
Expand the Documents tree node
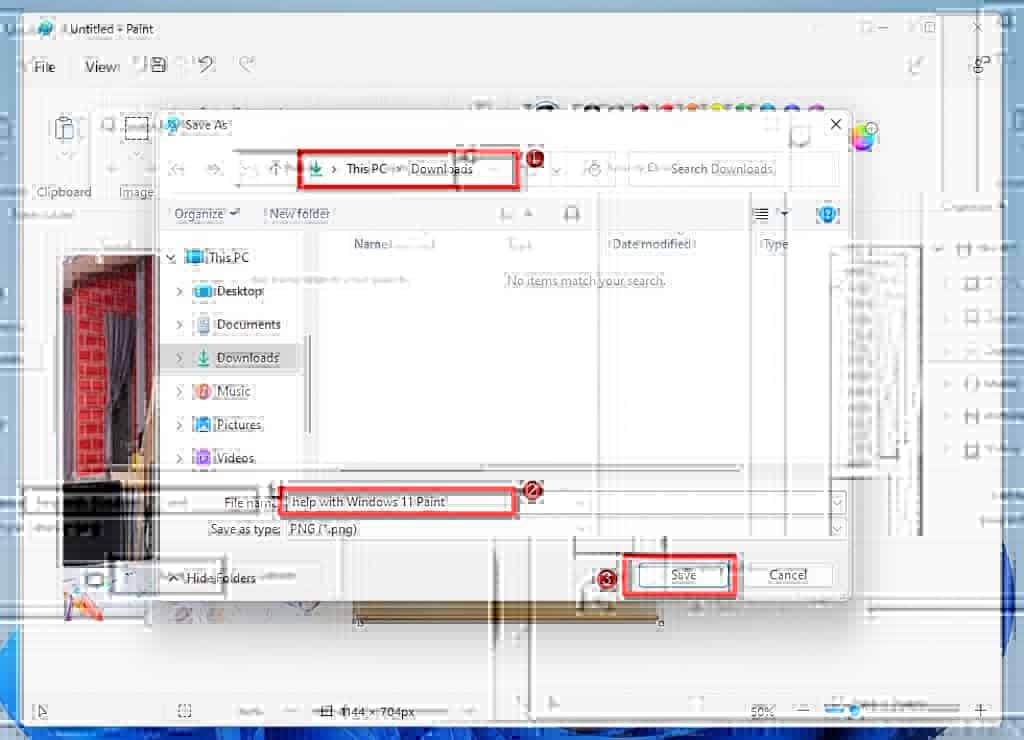[180, 325]
